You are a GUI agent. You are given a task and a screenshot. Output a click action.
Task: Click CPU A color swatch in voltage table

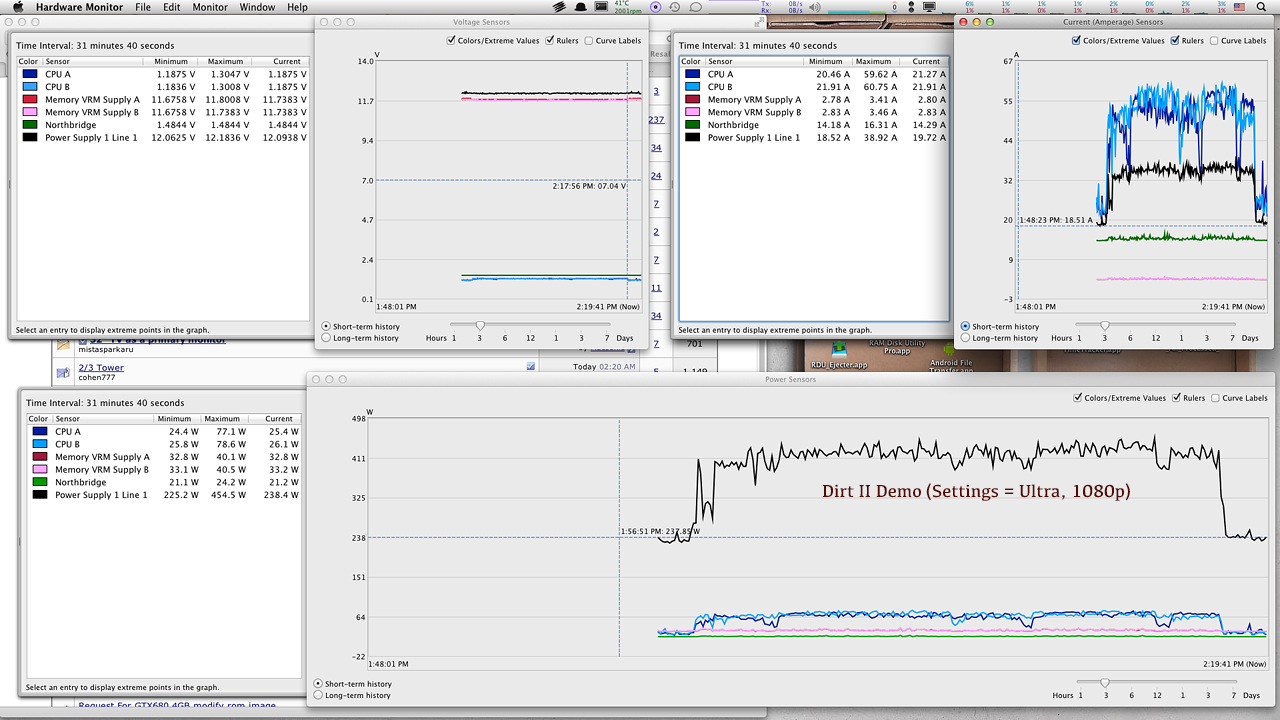point(29,74)
